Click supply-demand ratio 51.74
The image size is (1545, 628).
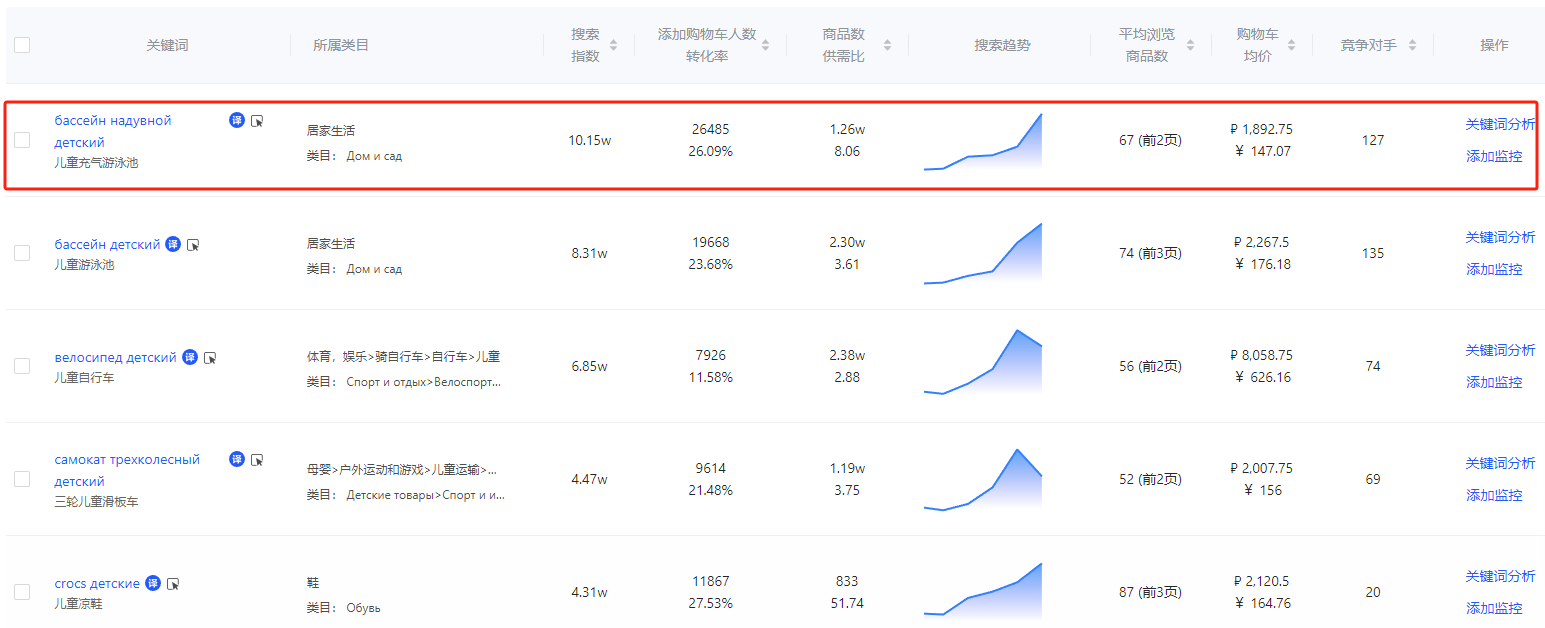click(847, 603)
